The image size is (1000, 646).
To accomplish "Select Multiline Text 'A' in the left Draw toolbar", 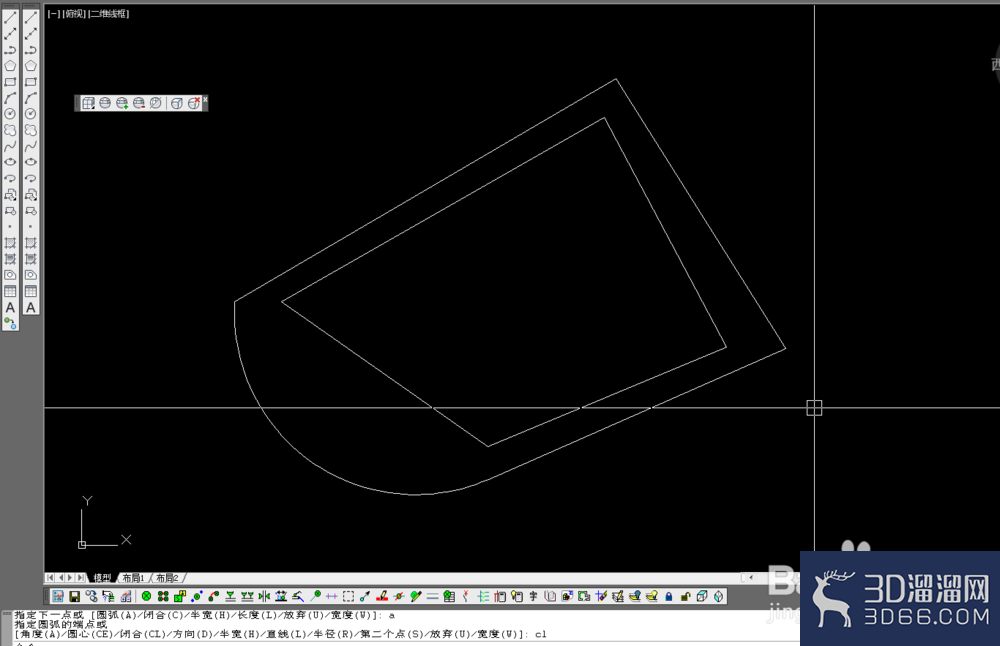I will (x=10, y=307).
